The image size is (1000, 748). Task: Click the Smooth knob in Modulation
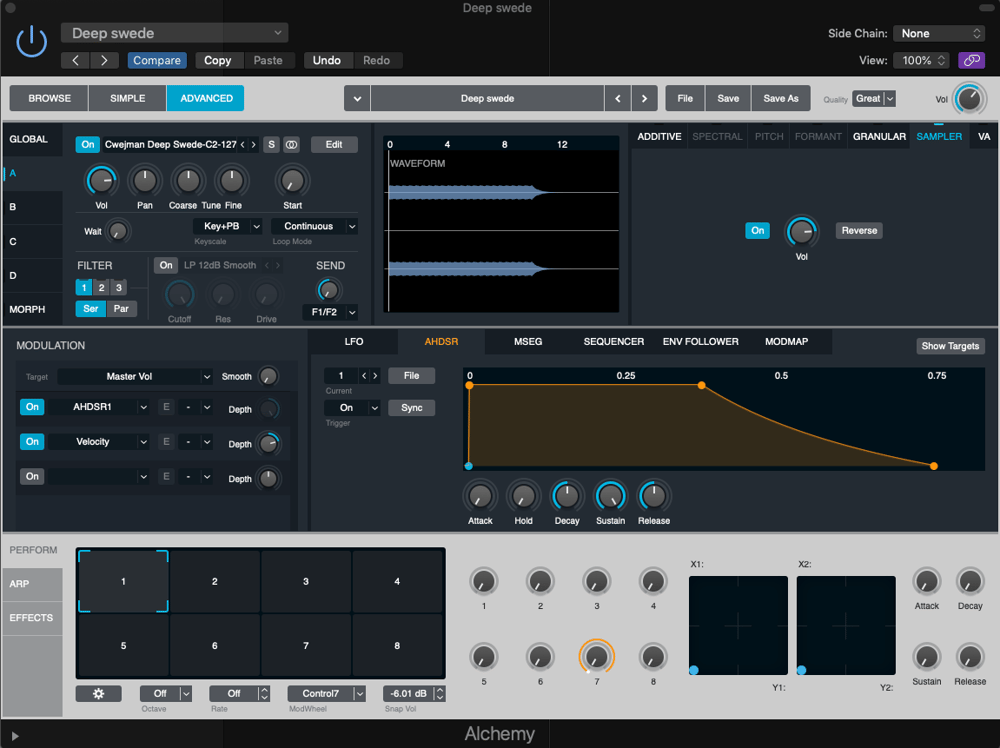tap(268, 376)
